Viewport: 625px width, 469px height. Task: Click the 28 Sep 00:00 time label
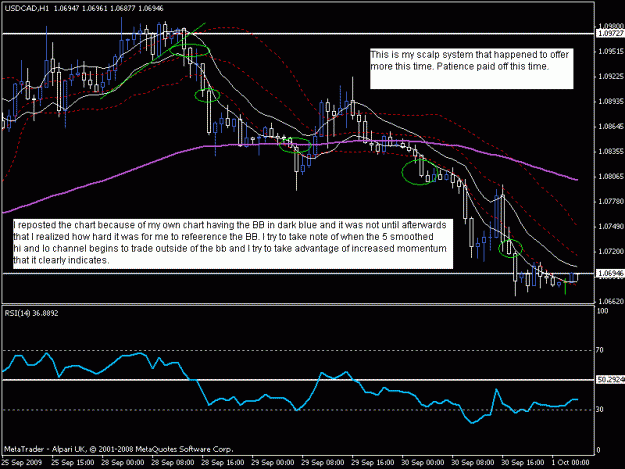point(122,463)
